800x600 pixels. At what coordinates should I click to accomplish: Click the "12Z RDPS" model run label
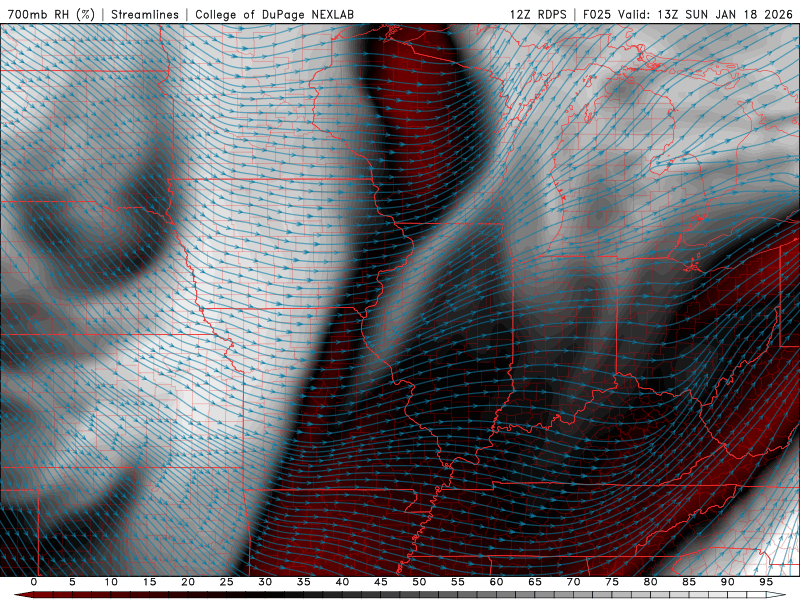[x=538, y=14]
